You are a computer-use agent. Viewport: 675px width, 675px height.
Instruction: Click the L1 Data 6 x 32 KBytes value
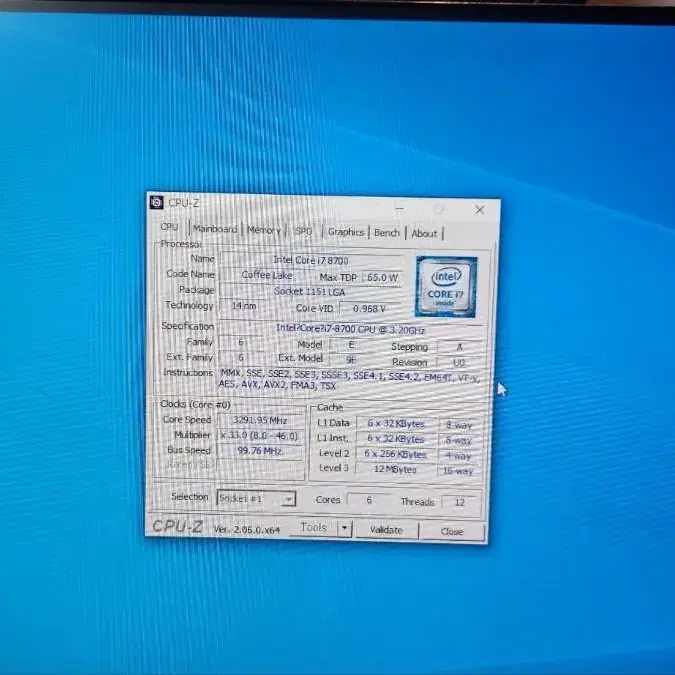pyautogui.click(x=396, y=424)
